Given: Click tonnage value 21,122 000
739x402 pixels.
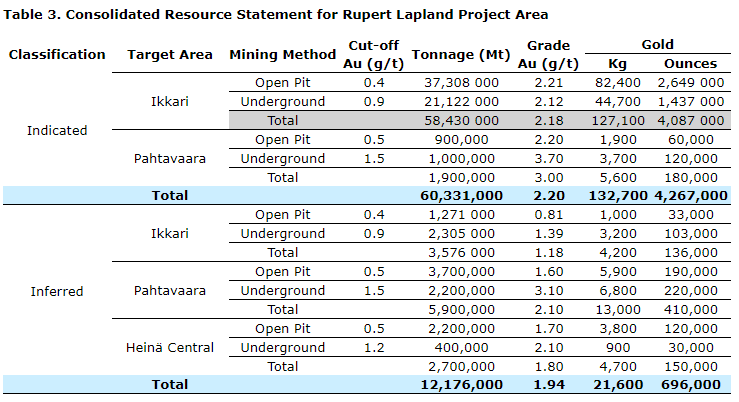Looking at the screenshot, I should coord(461,102).
